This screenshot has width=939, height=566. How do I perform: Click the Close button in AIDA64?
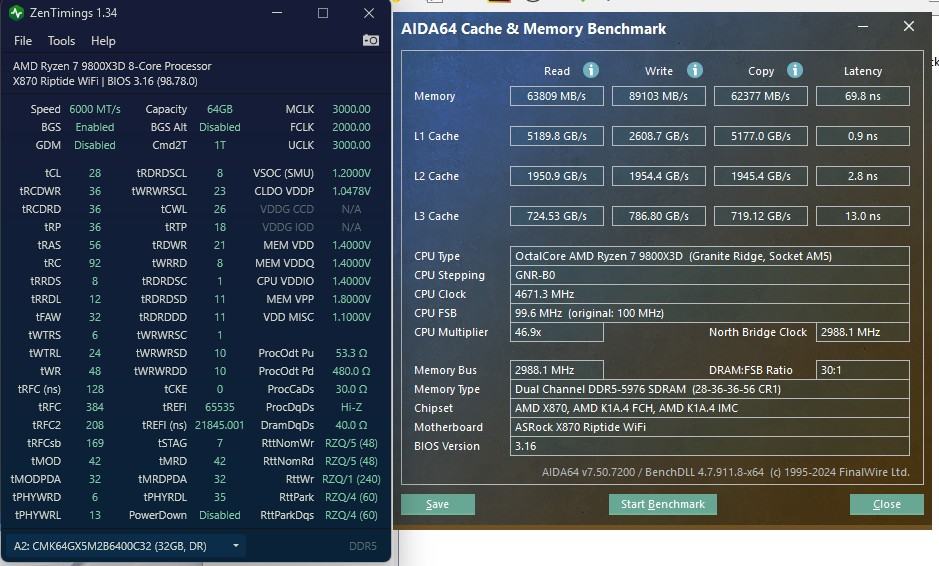(x=886, y=504)
